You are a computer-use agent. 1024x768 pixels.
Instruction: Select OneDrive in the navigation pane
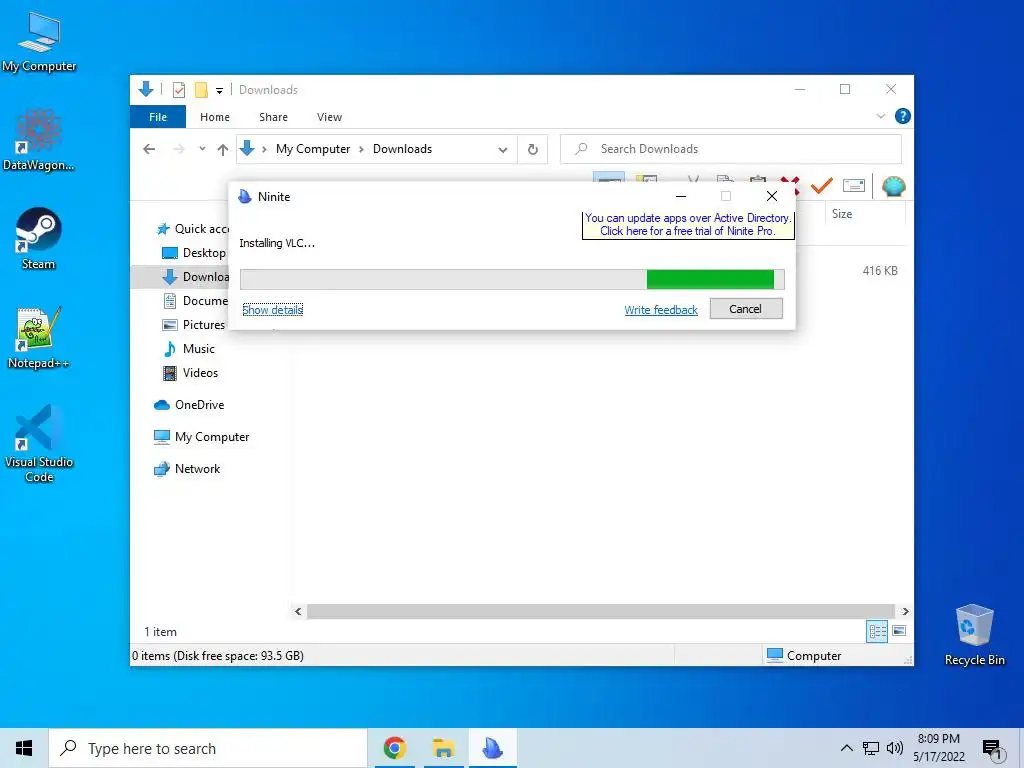189,405
